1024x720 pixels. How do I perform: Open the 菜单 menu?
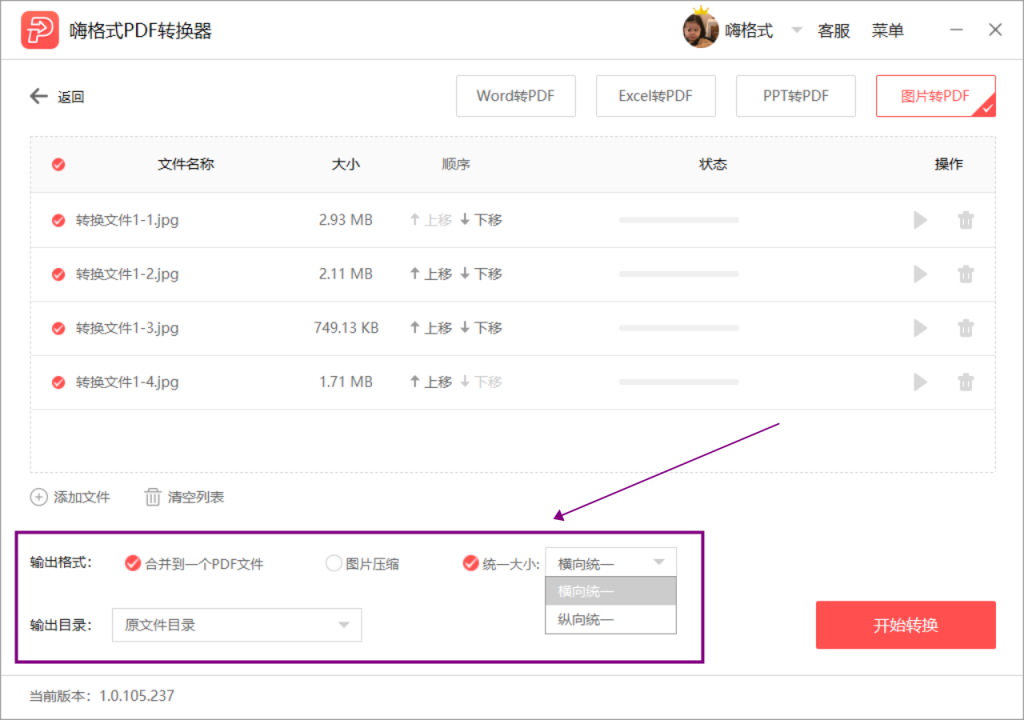[x=887, y=31]
